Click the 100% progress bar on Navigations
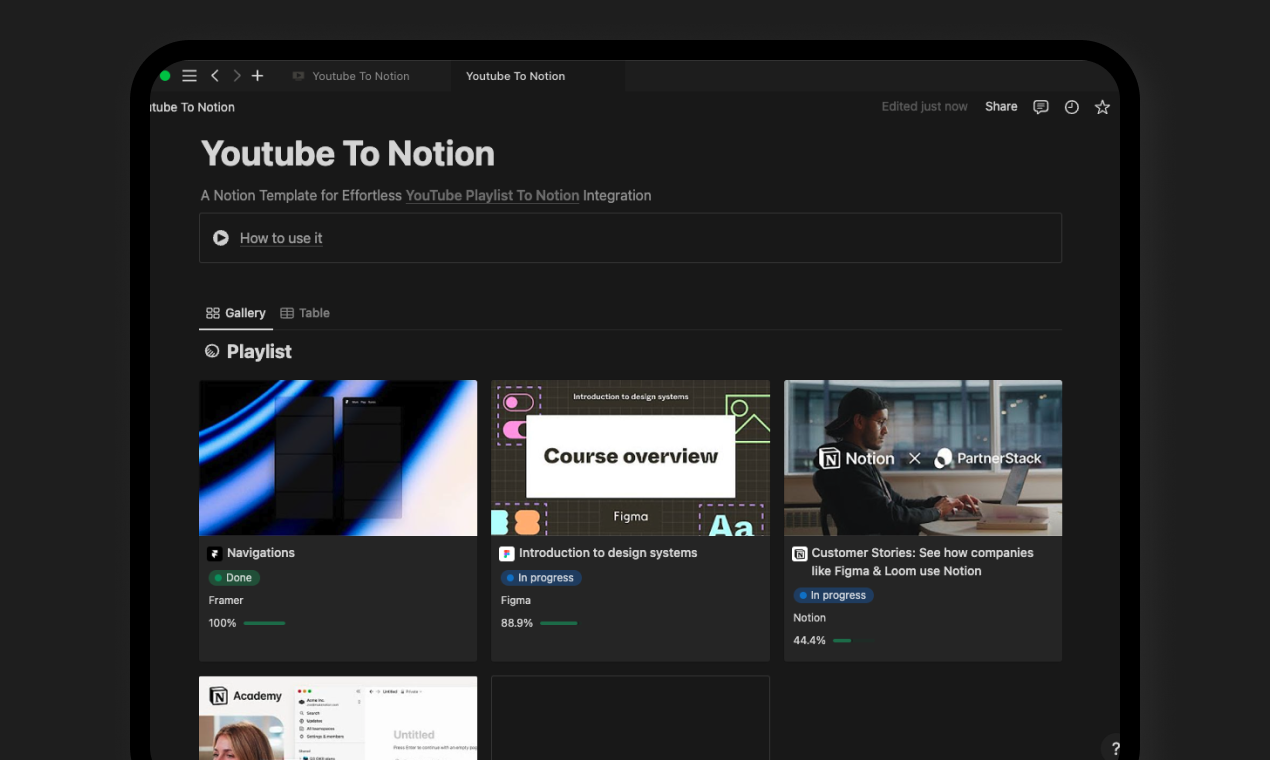Screen dimensions: 1270x760 click(265, 623)
